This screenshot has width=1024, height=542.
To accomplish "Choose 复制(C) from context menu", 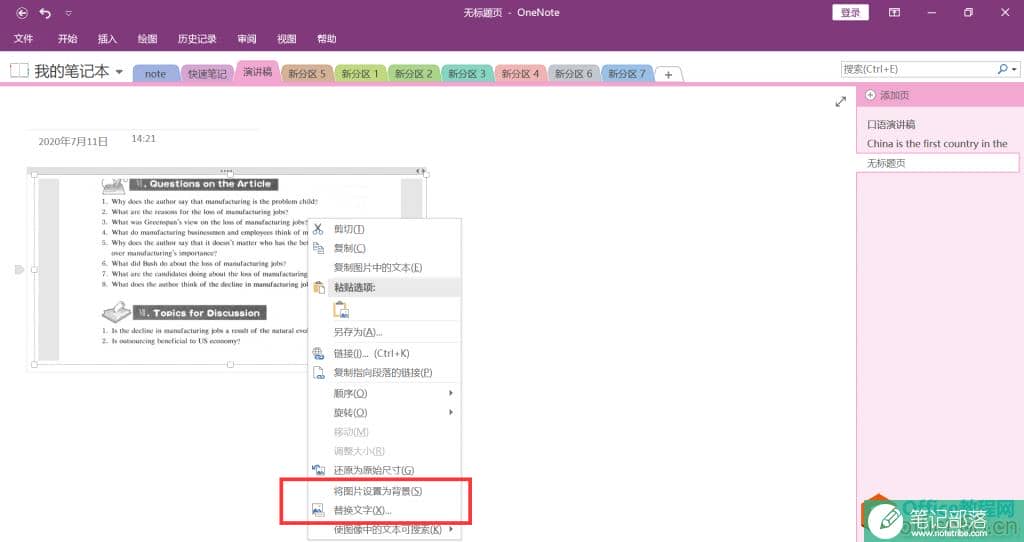I will (385, 248).
